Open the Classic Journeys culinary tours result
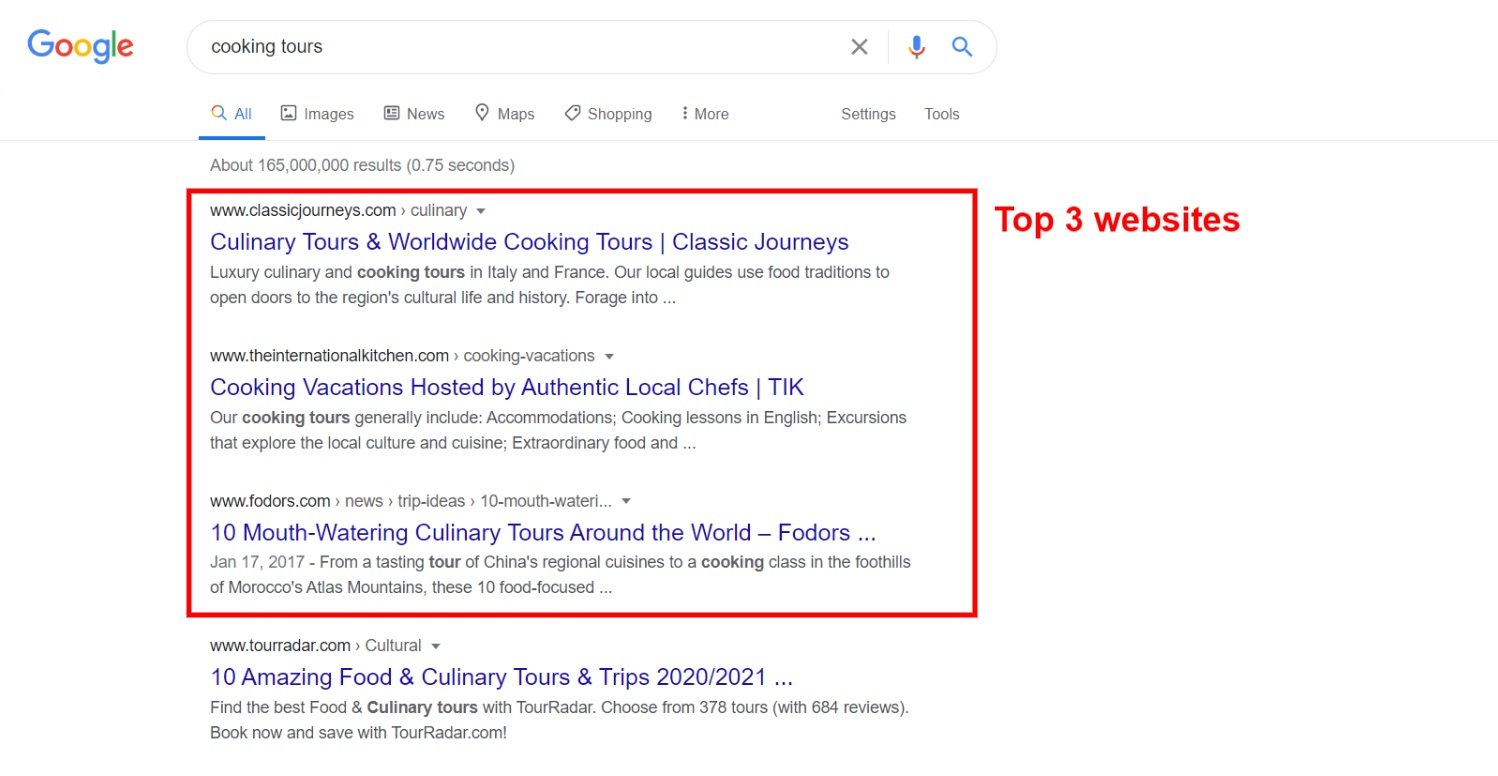 (529, 242)
